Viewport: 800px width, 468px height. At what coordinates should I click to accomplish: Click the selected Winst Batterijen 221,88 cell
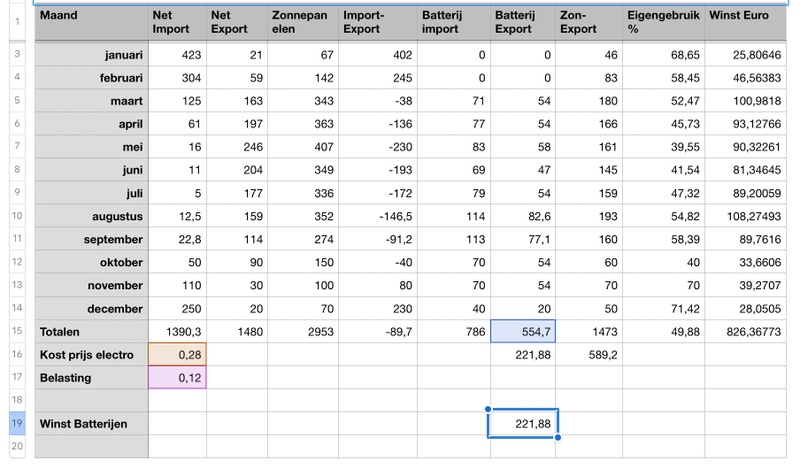point(521,424)
